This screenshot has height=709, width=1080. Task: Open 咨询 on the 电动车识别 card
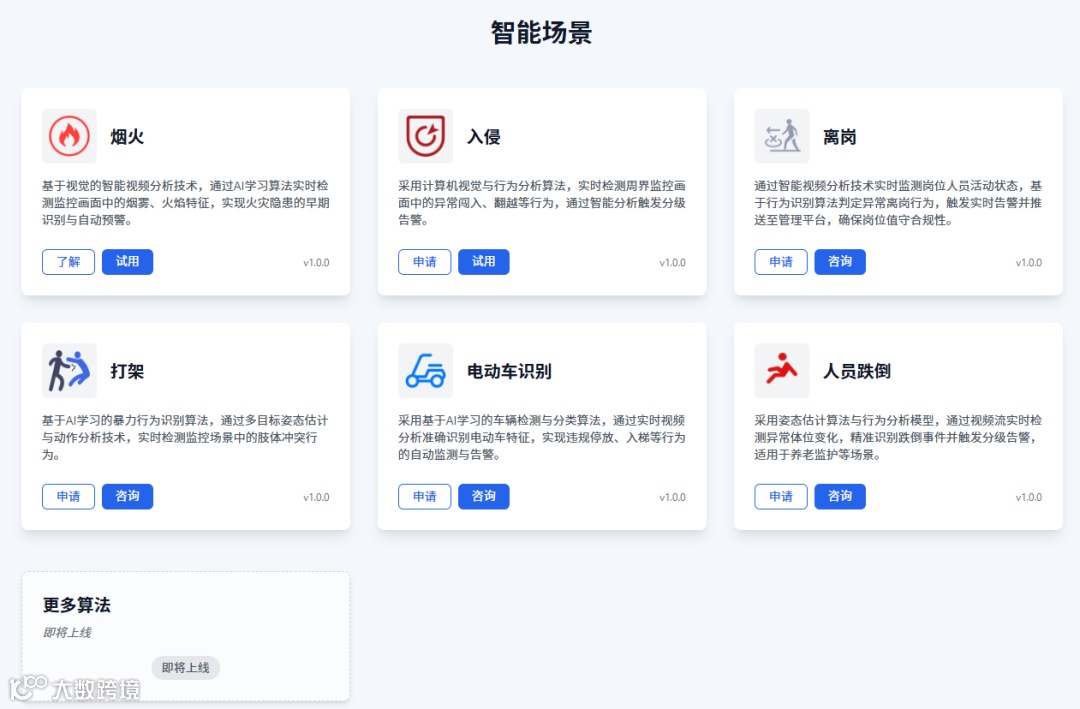(x=484, y=496)
